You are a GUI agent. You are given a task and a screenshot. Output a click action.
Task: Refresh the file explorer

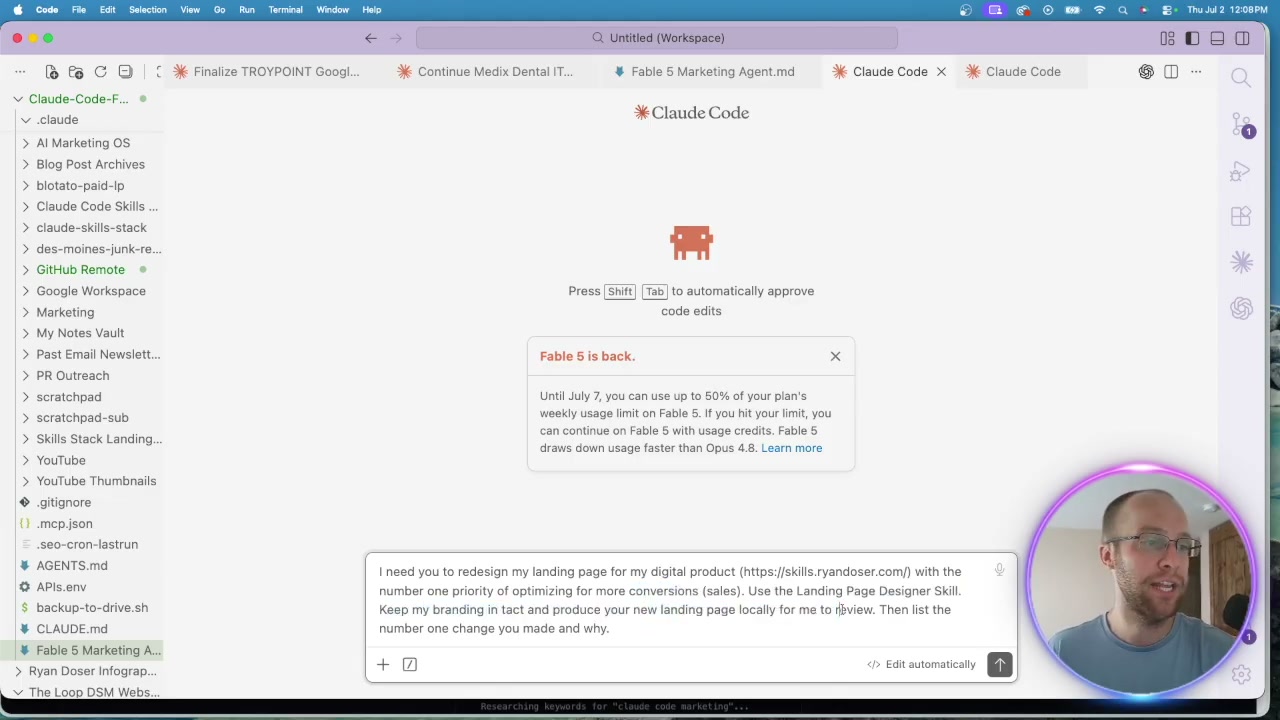pyautogui.click(x=101, y=72)
